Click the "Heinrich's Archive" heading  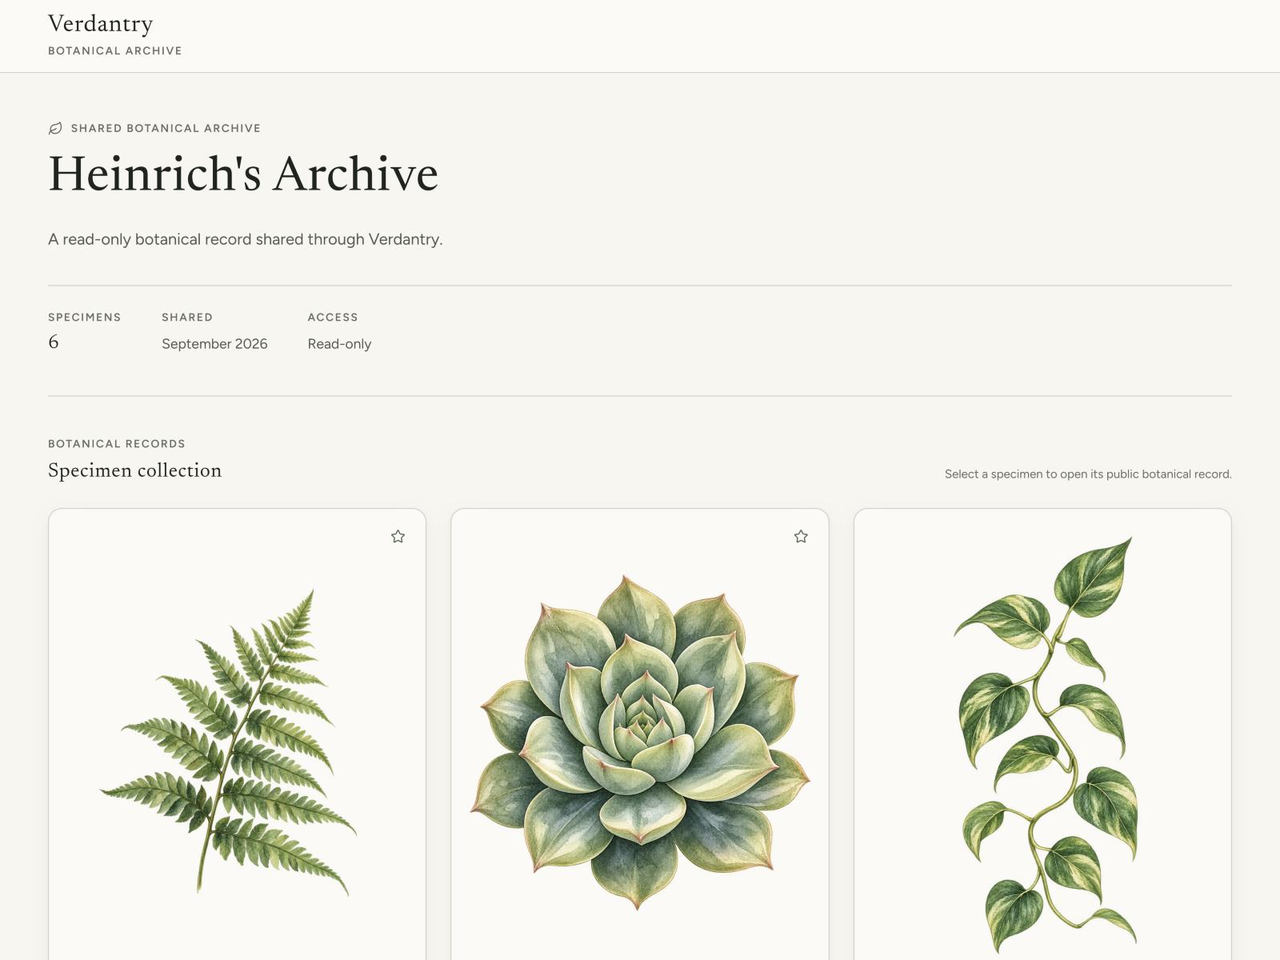243,174
